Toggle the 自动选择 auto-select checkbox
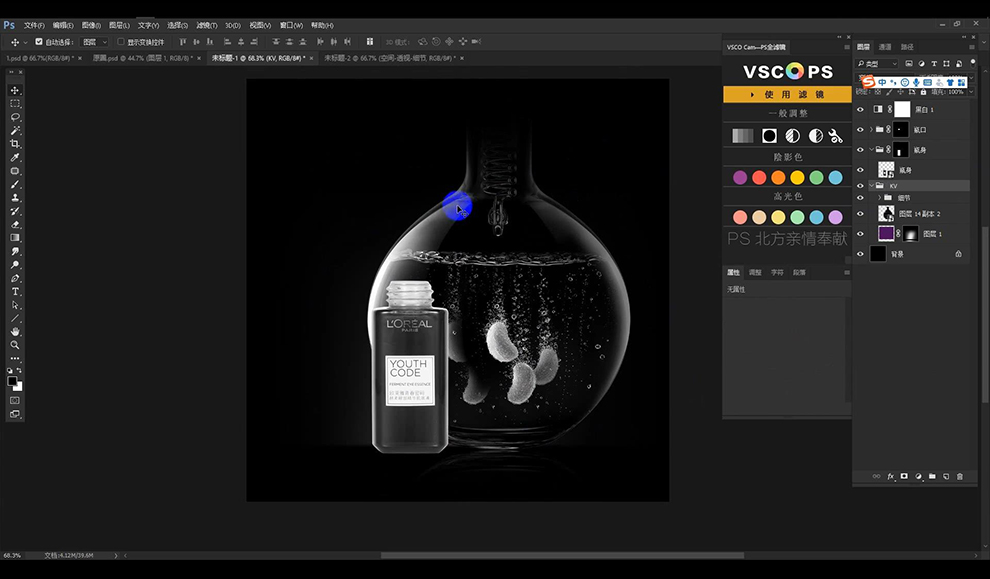 click(39, 42)
